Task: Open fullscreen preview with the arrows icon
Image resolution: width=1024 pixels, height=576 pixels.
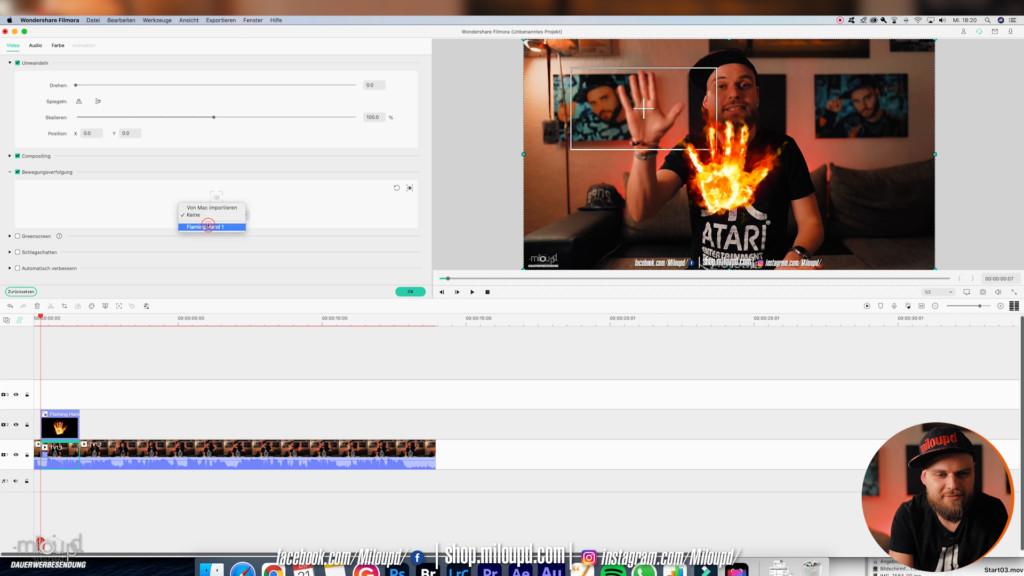Action: pyautogui.click(x=1014, y=292)
